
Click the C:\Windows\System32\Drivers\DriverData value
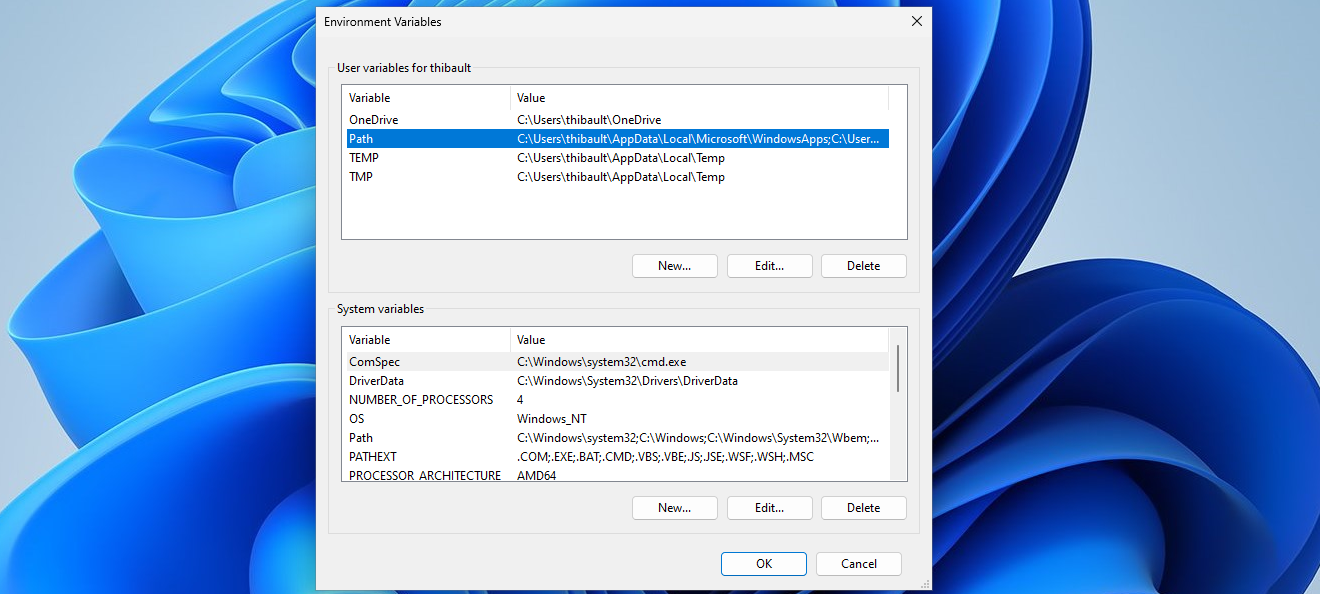(627, 381)
